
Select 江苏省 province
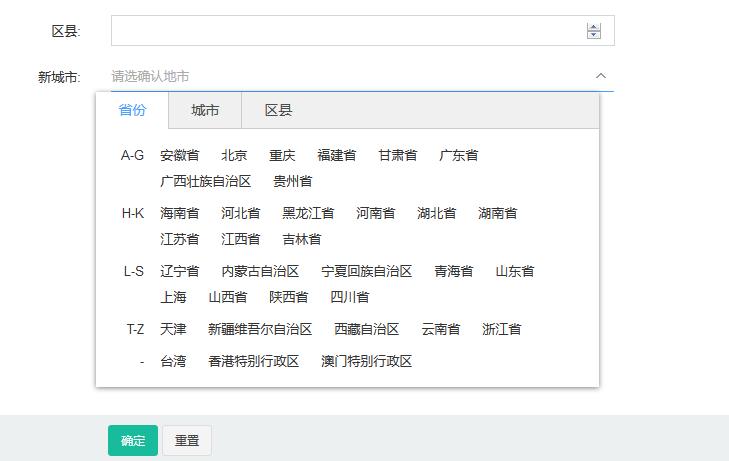179,239
